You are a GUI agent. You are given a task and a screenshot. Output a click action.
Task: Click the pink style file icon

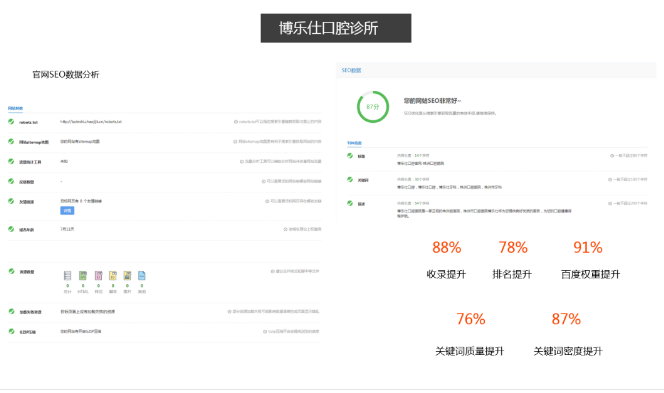[98, 276]
